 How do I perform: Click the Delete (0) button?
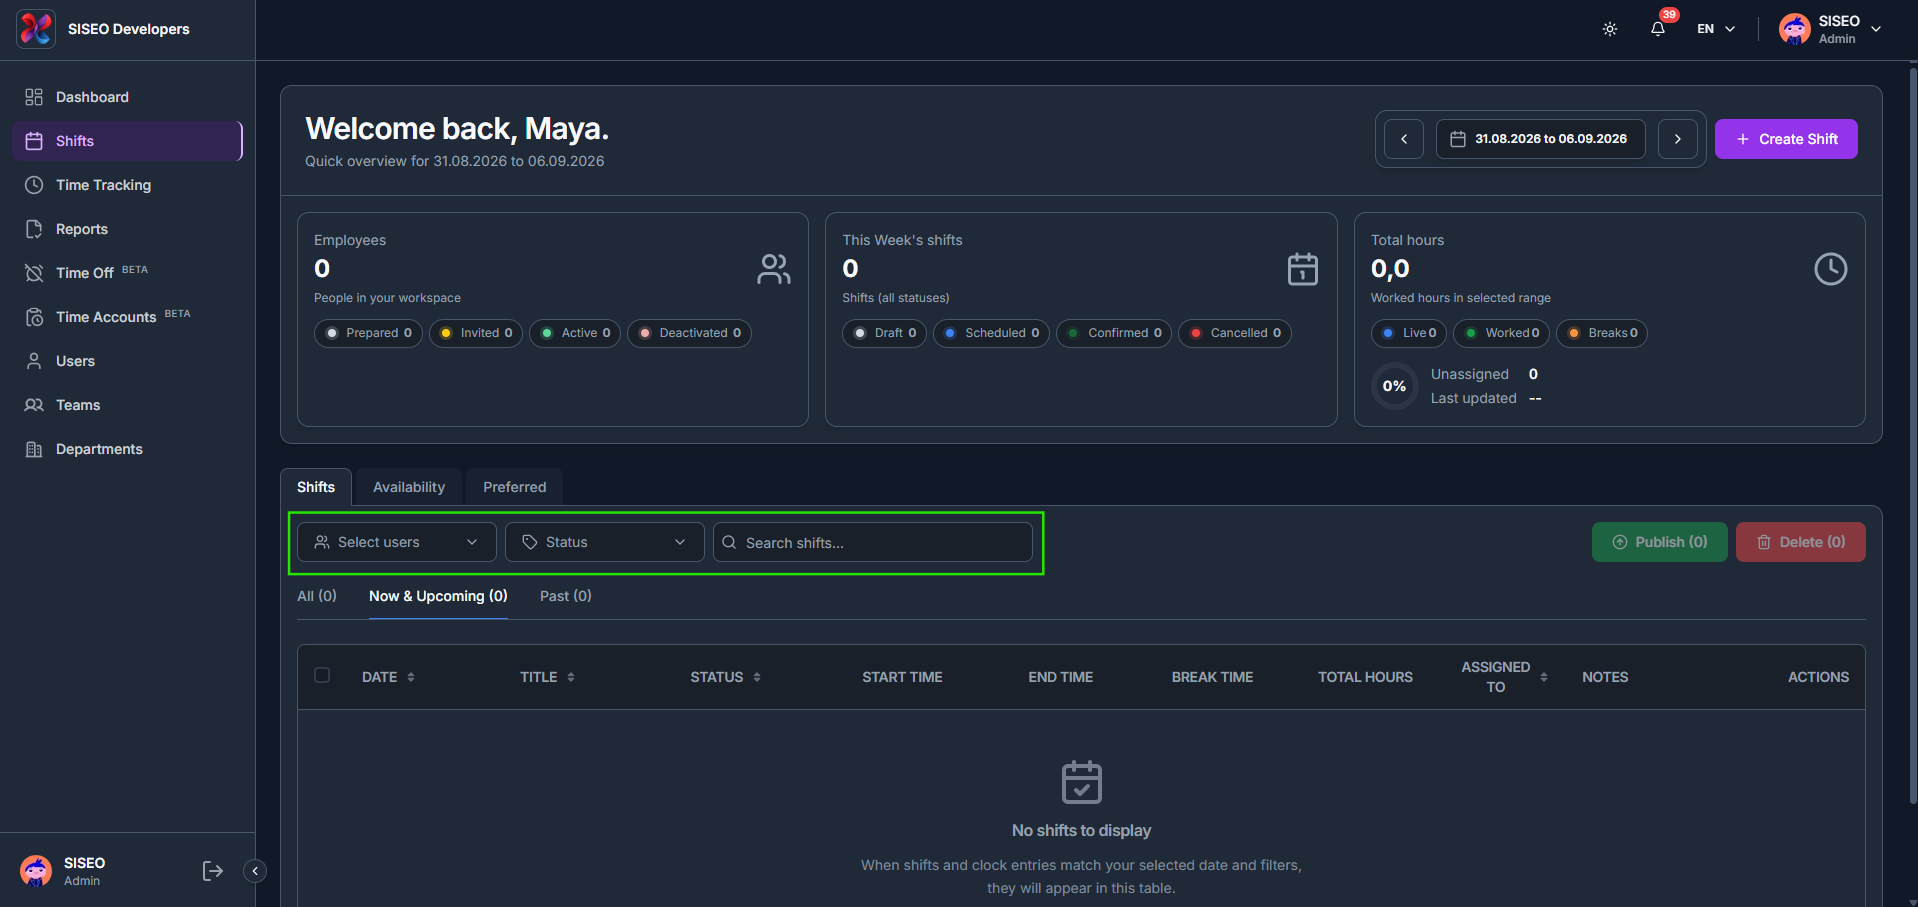(1801, 542)
